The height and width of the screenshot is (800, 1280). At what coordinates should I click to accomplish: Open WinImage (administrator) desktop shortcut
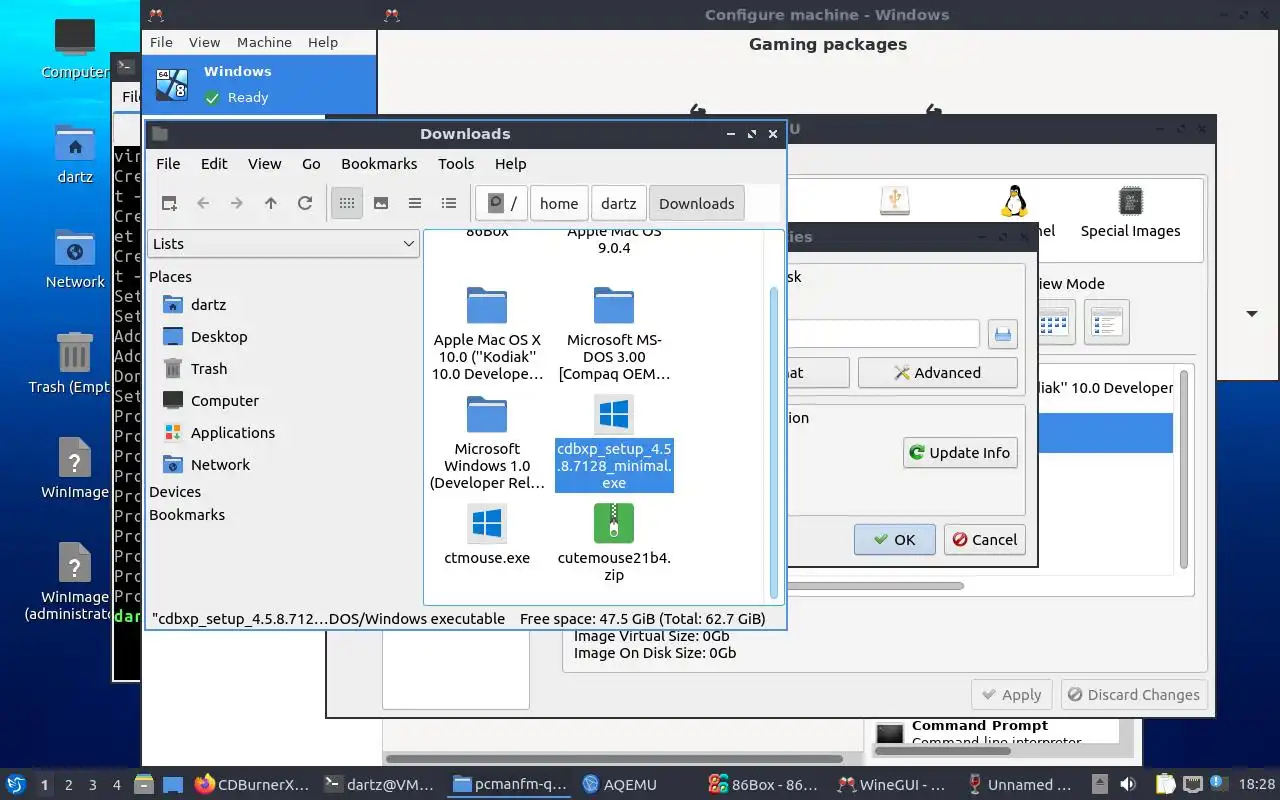(75, 581)
